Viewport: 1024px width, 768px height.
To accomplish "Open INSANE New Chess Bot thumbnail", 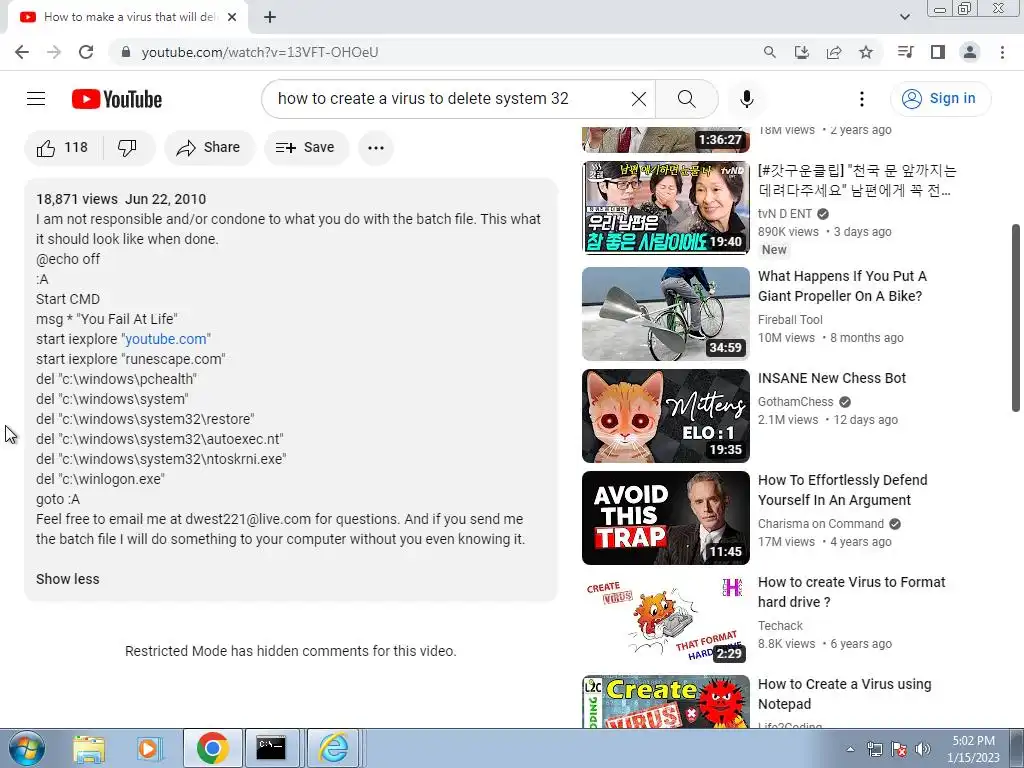I will pyautogui.click(x=665, y=416).
